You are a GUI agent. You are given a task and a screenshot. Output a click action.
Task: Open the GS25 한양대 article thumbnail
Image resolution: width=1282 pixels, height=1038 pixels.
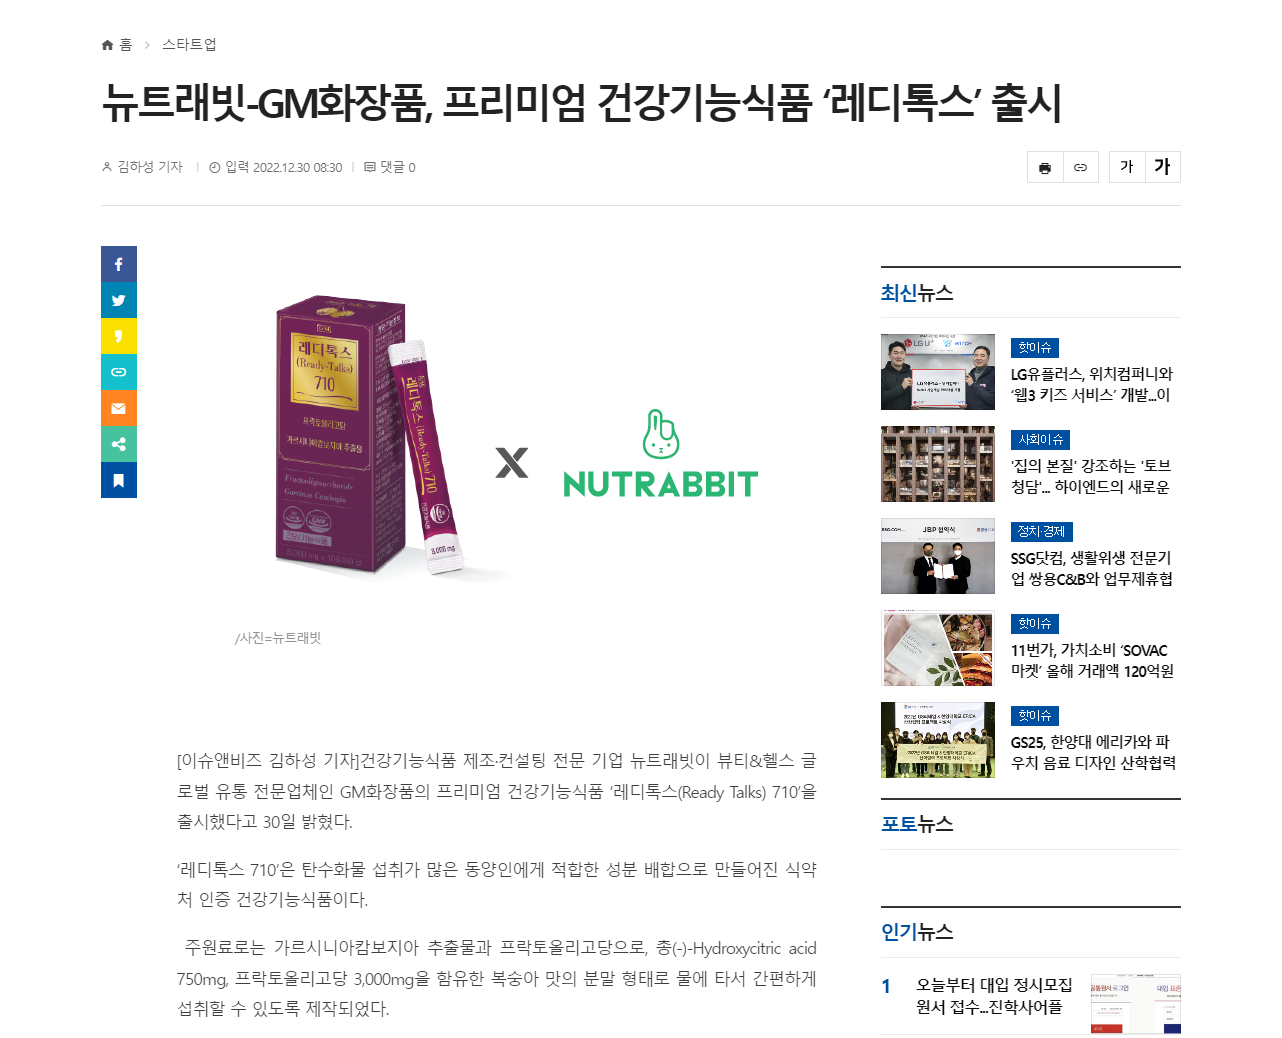[938, 740]
